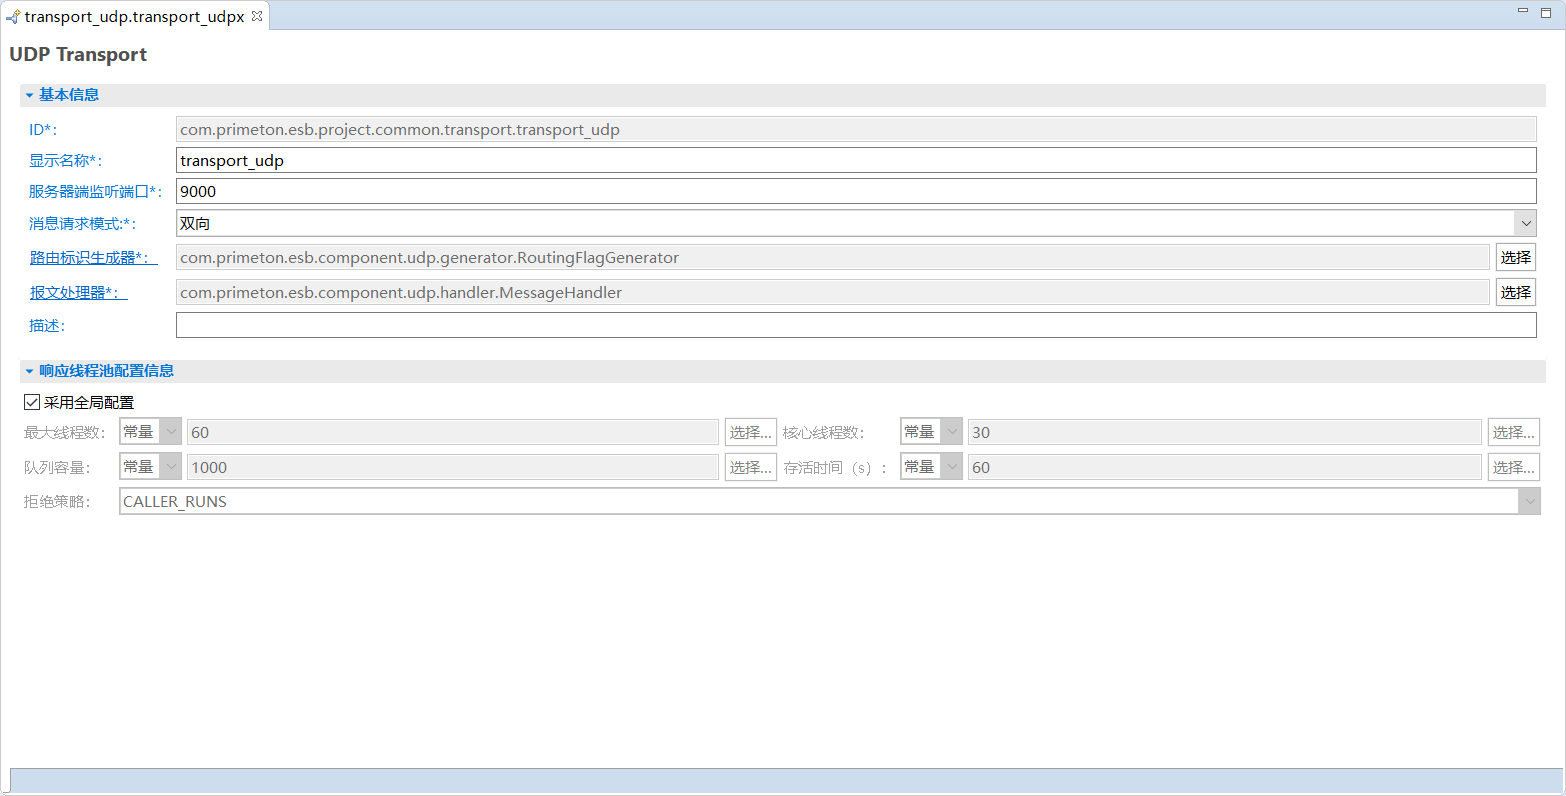Maximize the editor panel
The image size is (1566, 796).
click(1546, 11)
